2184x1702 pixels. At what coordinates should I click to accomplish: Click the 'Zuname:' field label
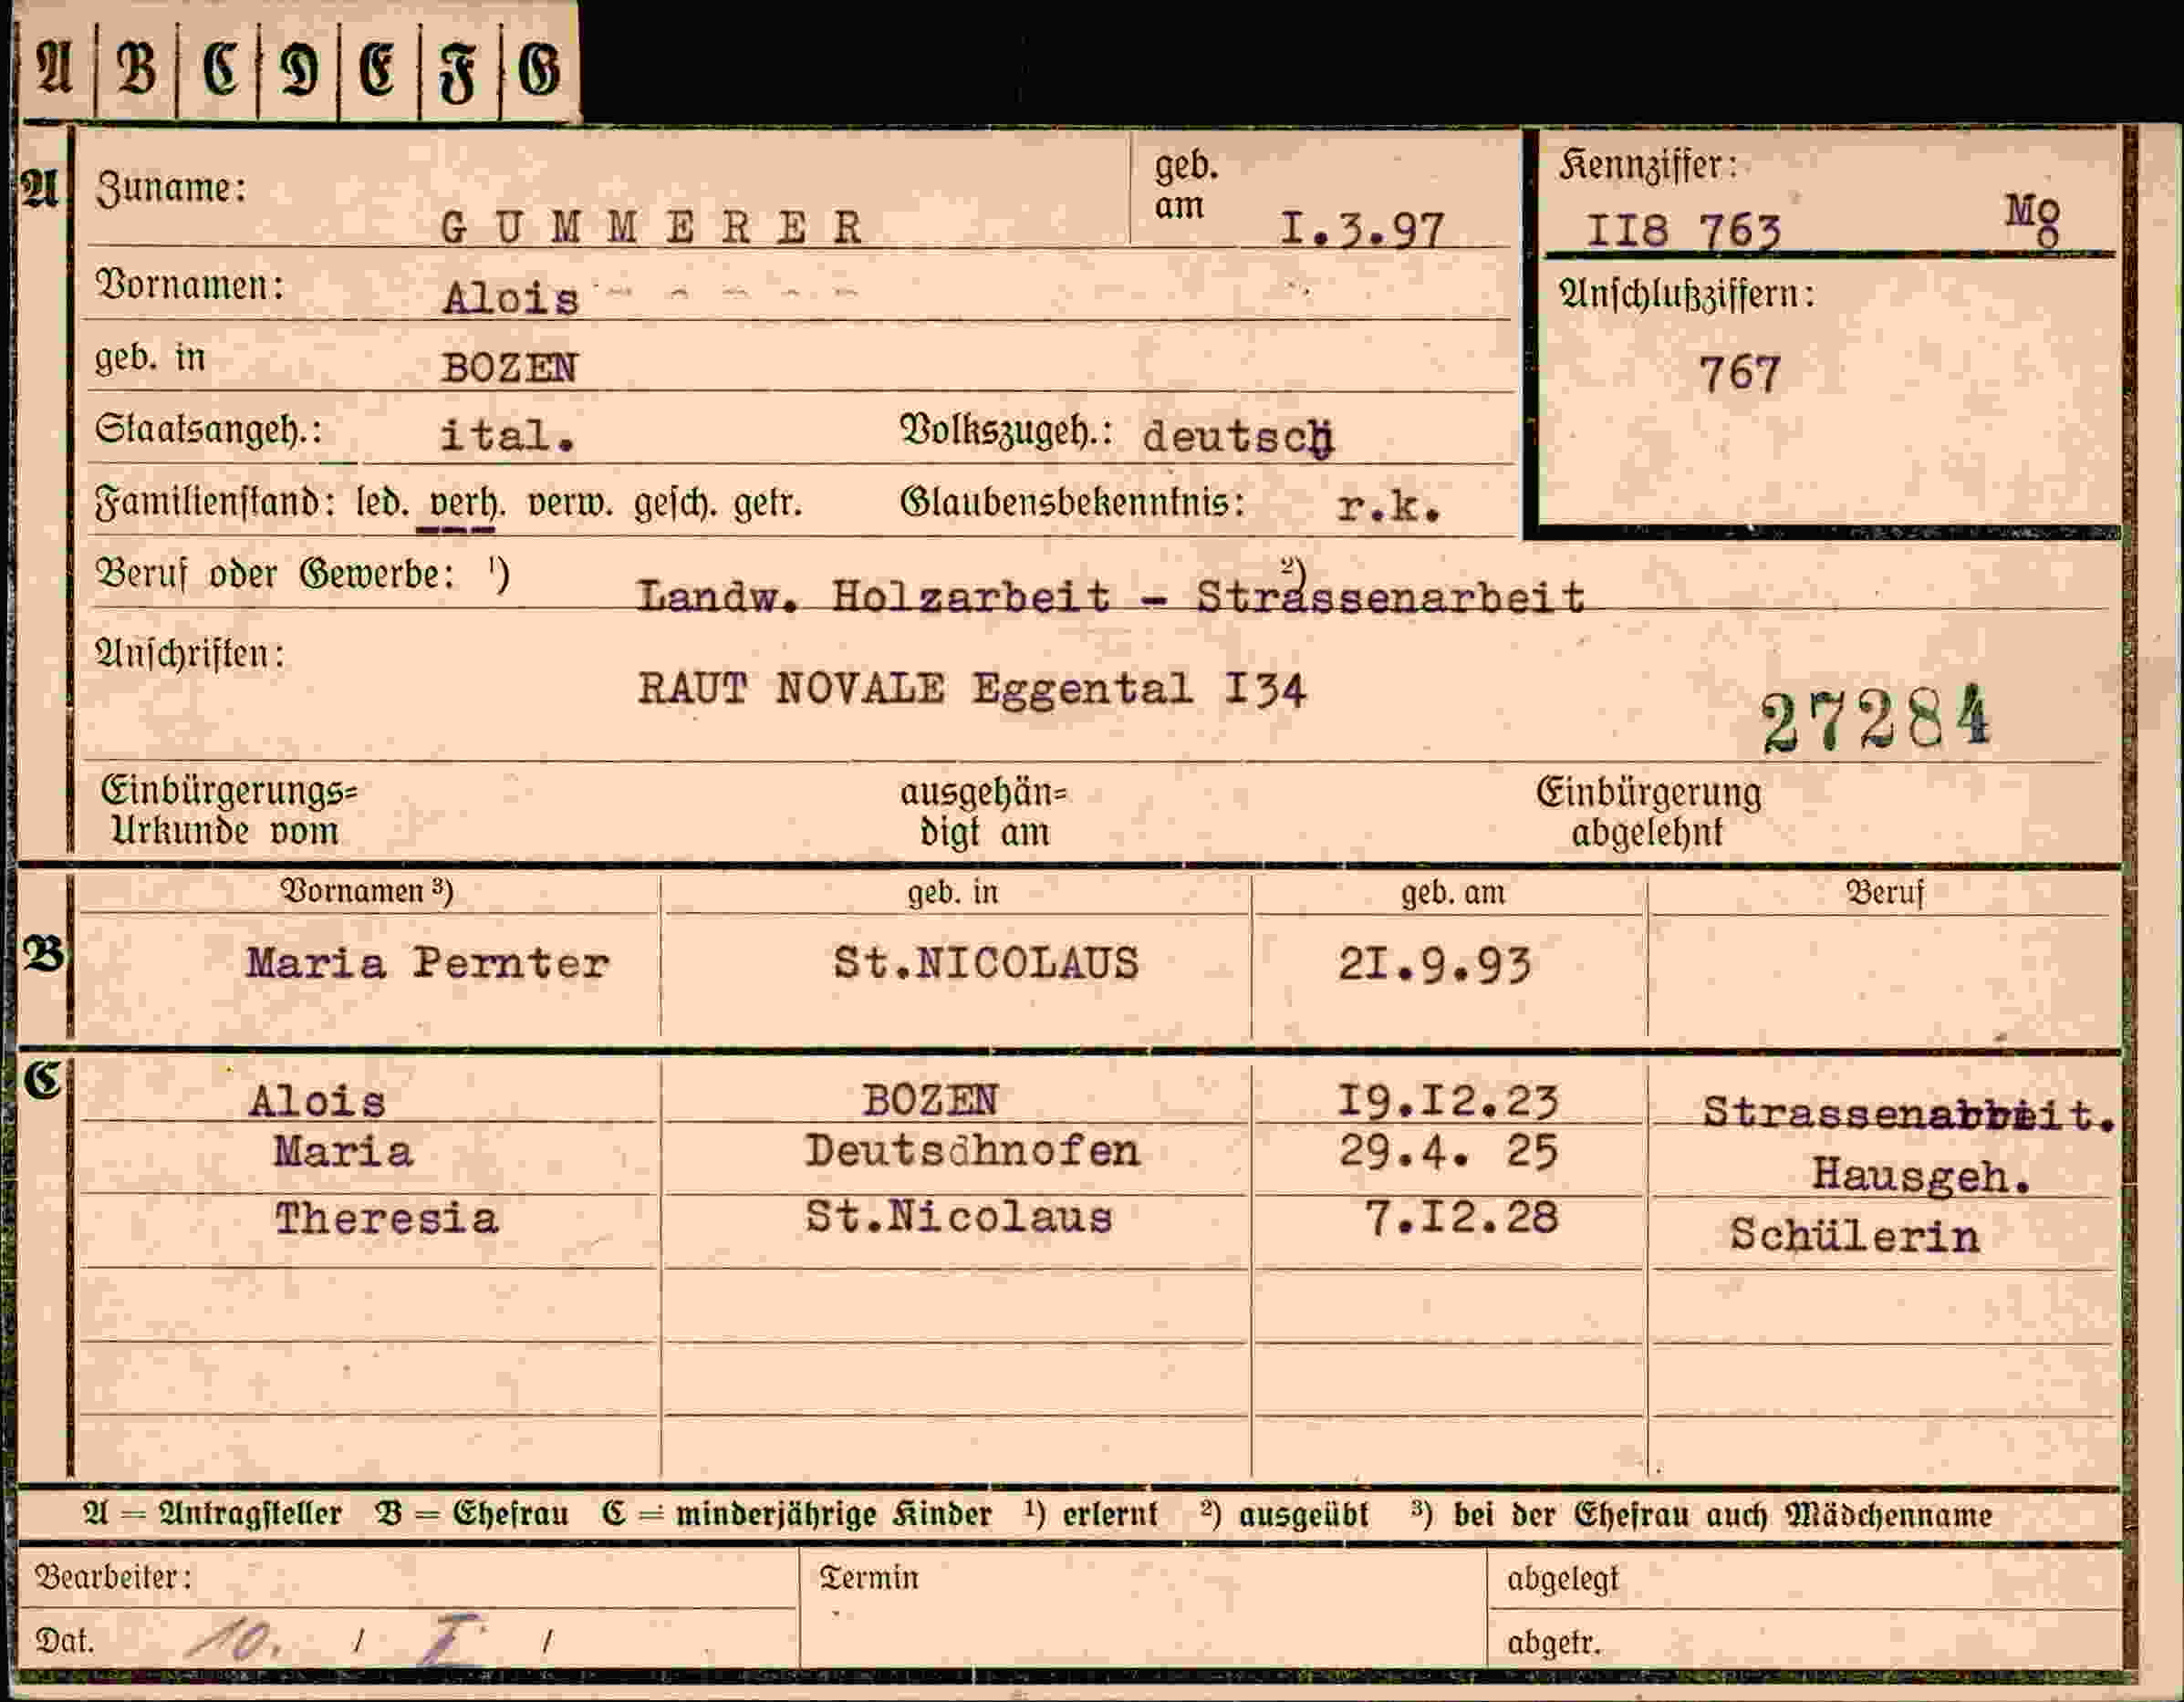pos(170,188)
